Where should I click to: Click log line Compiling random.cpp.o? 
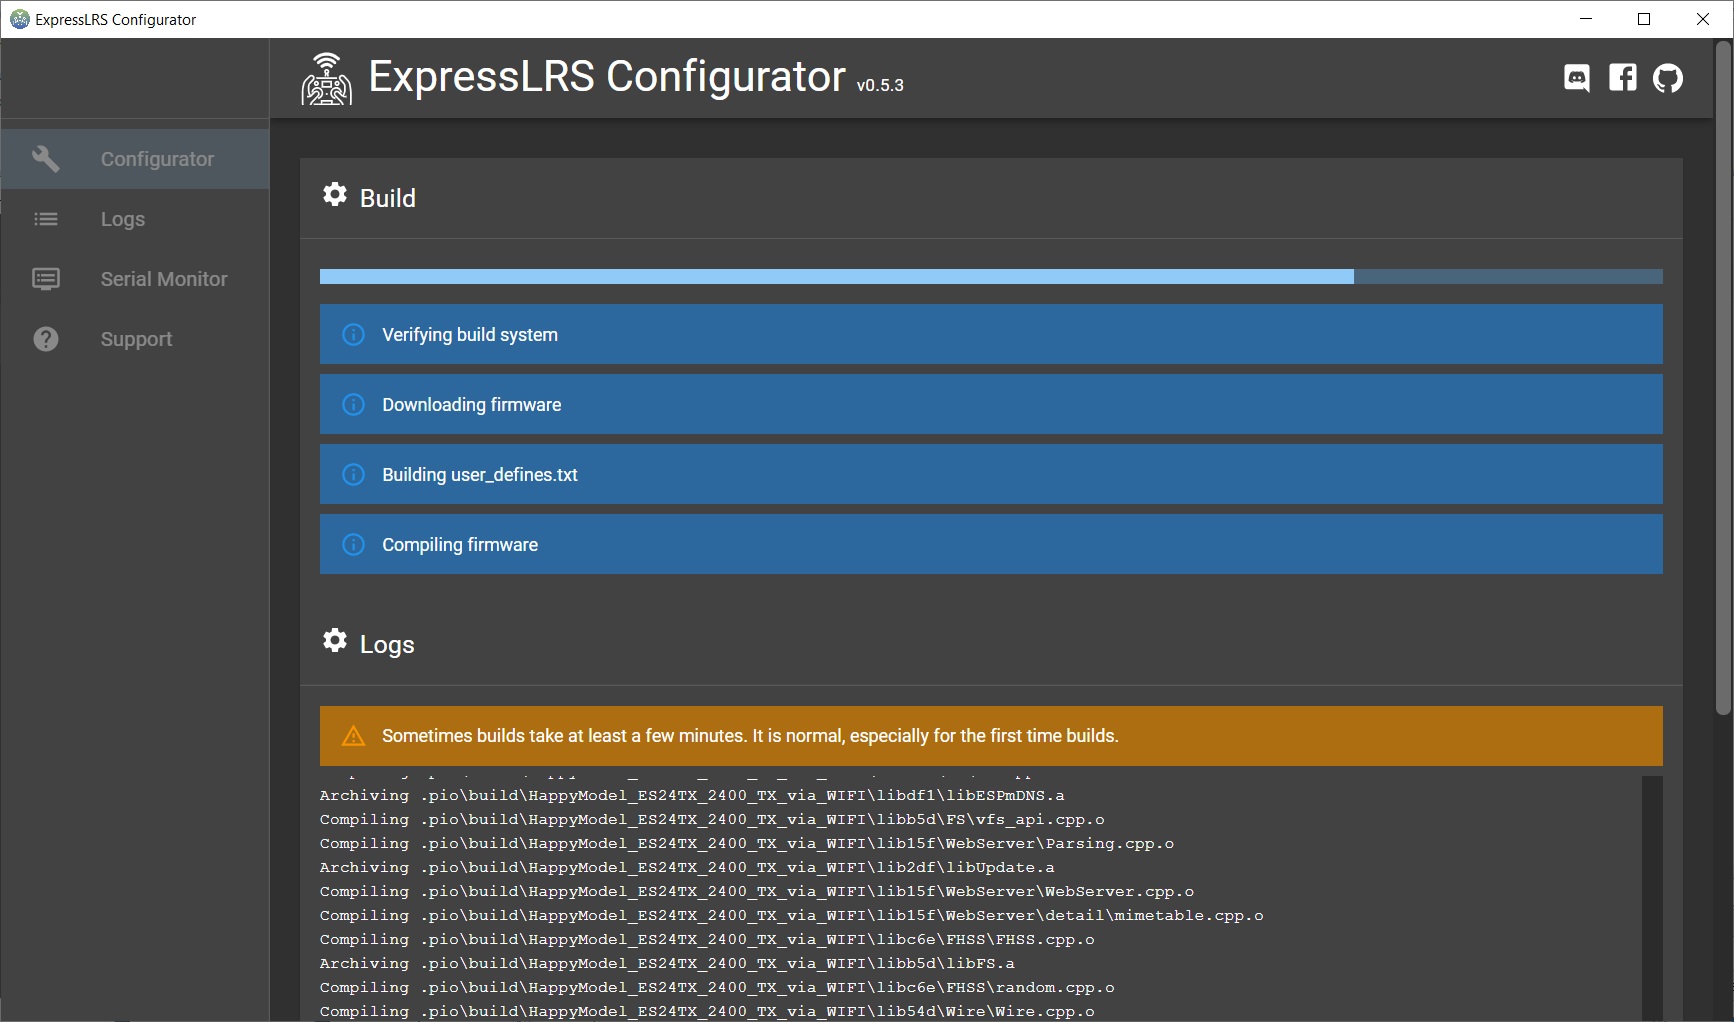(x=717, y=988)
